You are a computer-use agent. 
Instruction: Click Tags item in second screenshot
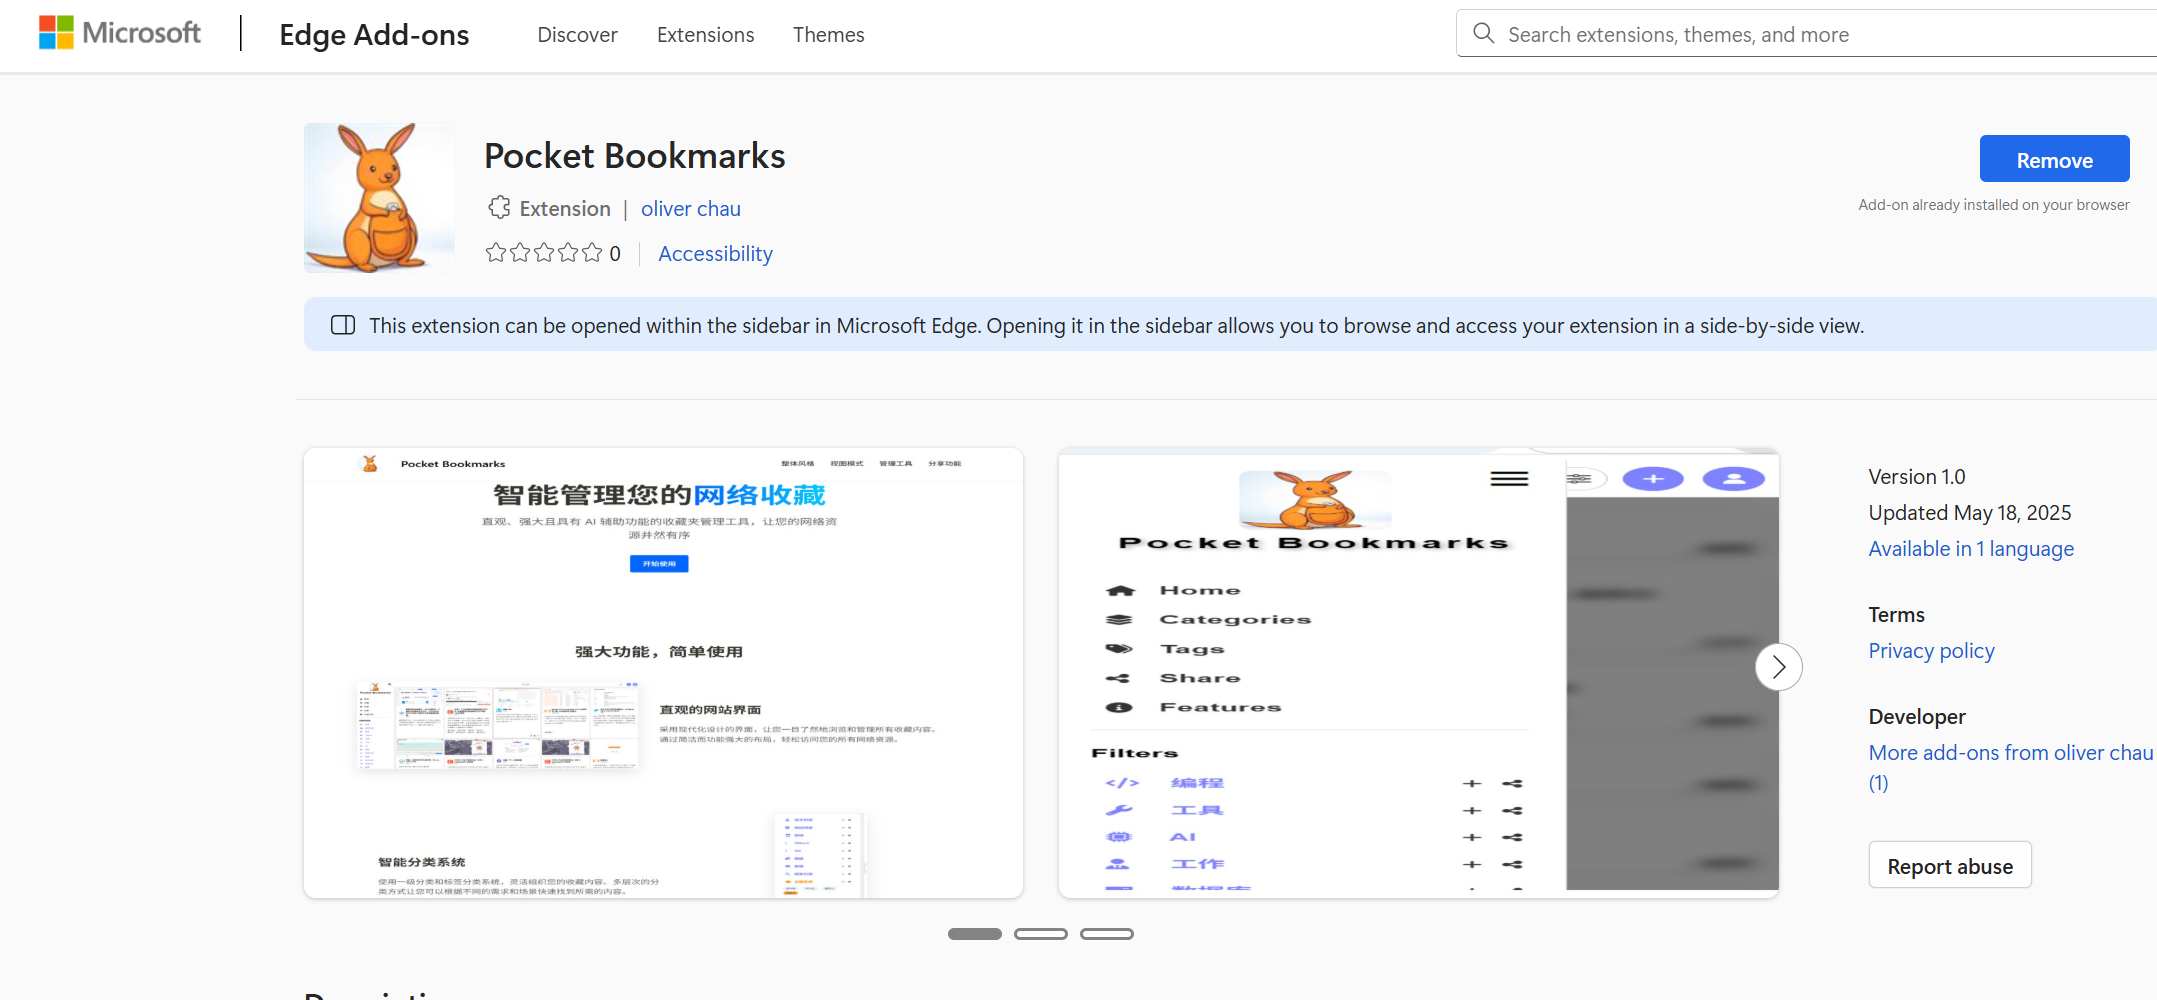pyautogui.click(x=1165, y=649)
